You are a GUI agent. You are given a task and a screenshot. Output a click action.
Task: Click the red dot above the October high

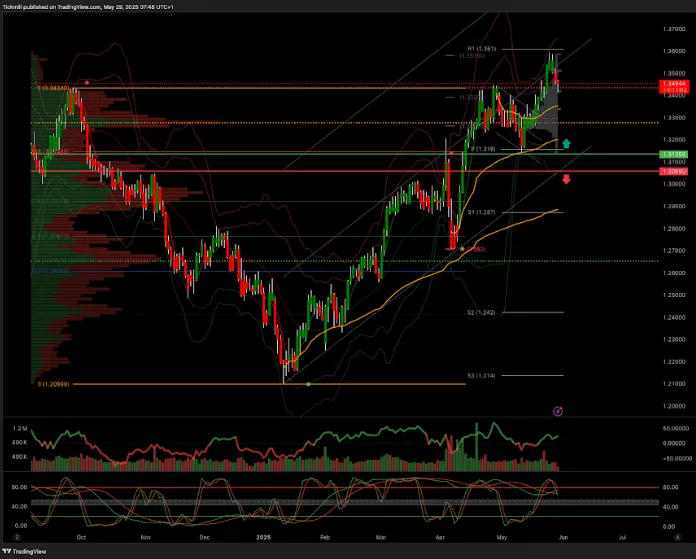click(87, 82)
